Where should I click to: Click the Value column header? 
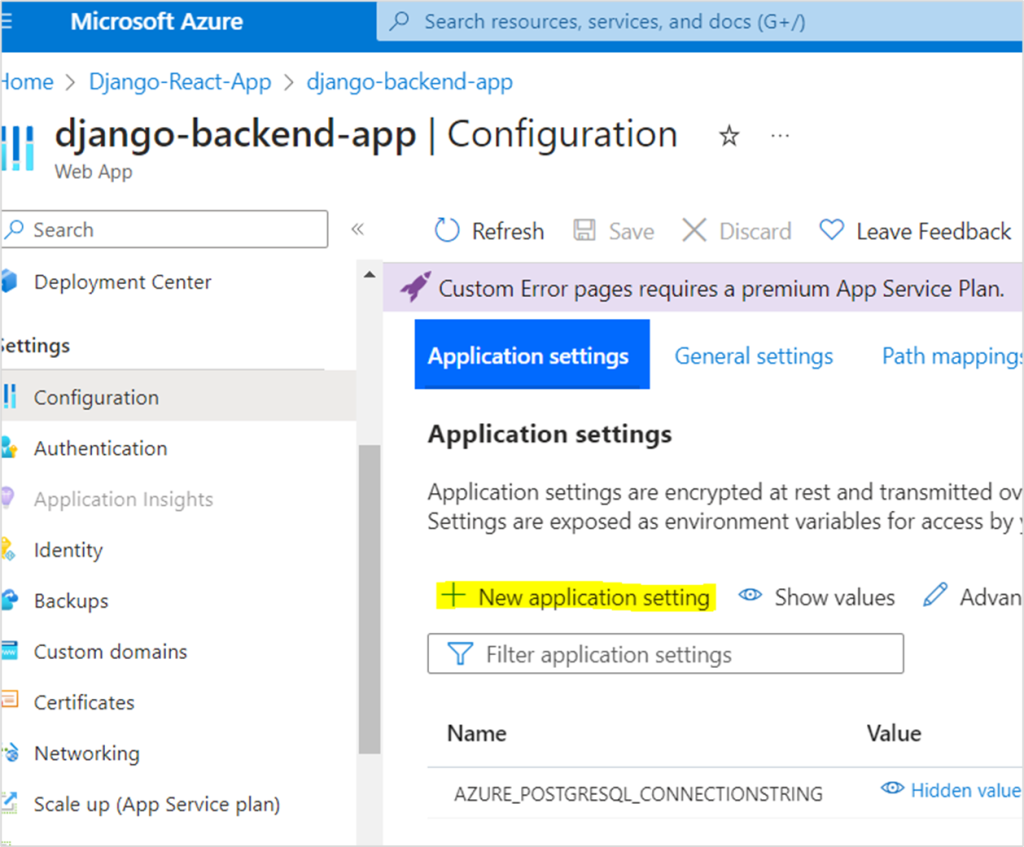[893, 733]
